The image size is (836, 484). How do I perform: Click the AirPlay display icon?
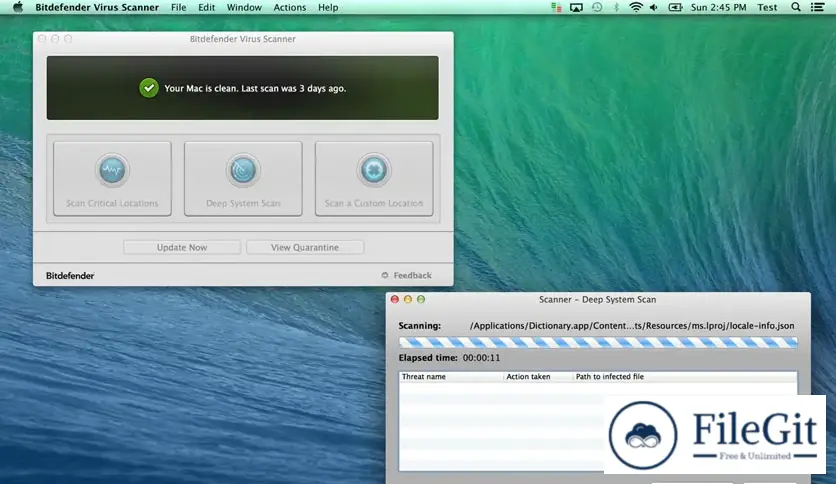576,7
